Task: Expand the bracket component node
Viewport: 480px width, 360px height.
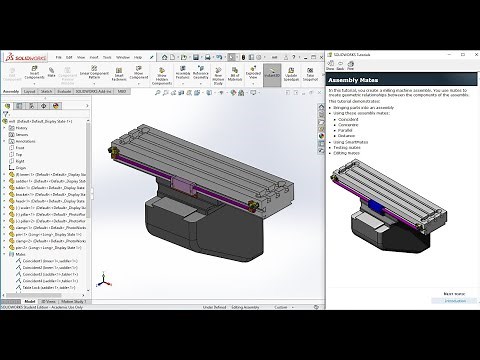Action: point(4,194)
